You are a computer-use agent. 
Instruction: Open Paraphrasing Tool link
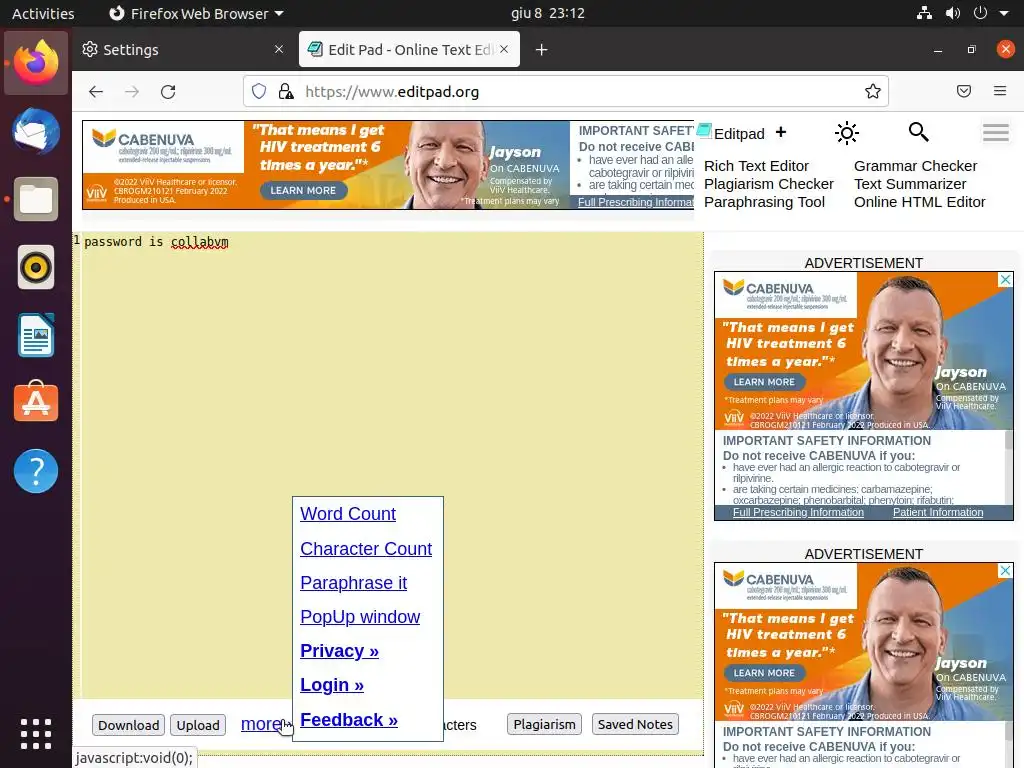pyautogui.click(x=764, y=202)
